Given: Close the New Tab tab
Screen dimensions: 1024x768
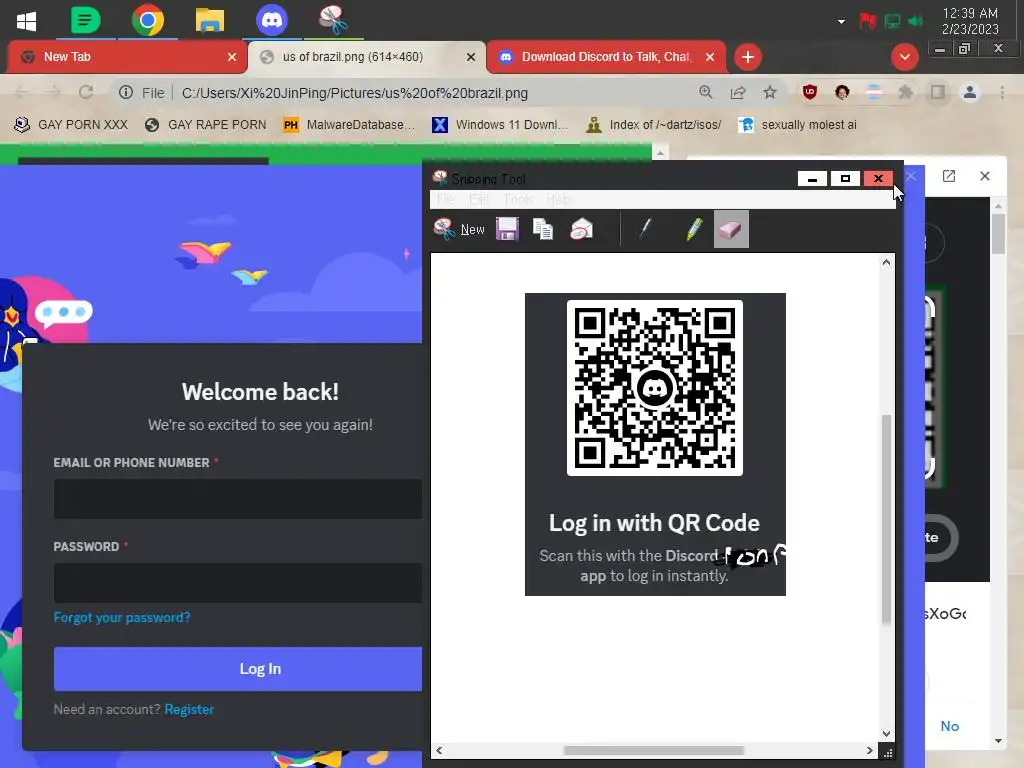Looking at the screenshot, I should coord(232,57).
